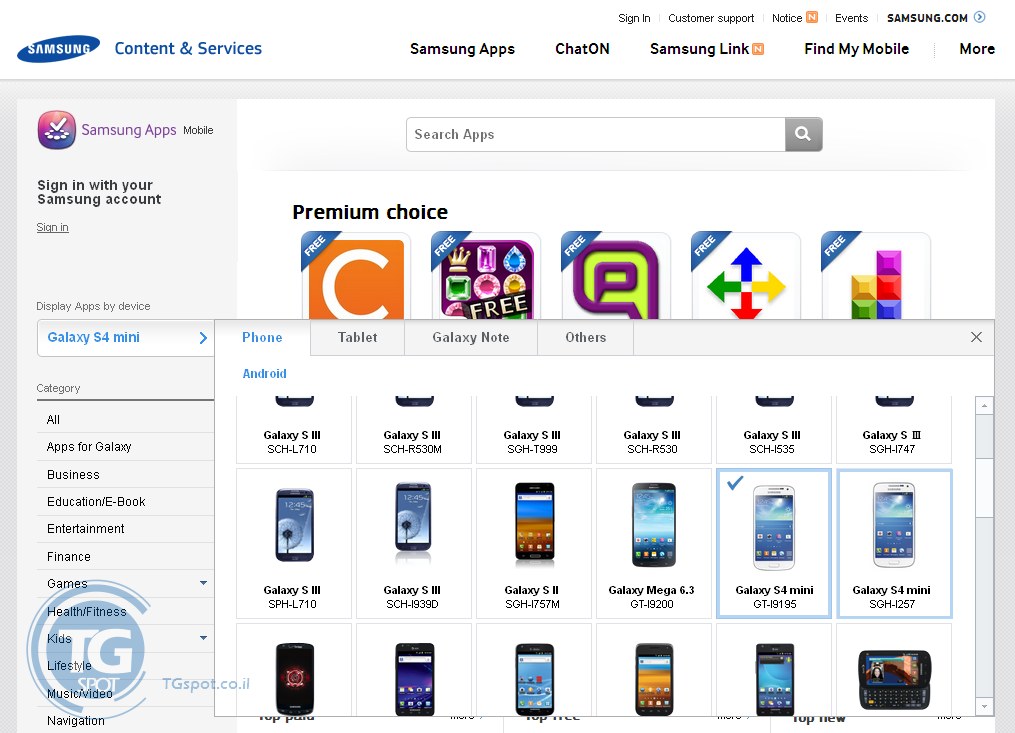Select the Android filter link
Image resolution: width=1015 pixels, height=733 pixels.
point(264,374)
